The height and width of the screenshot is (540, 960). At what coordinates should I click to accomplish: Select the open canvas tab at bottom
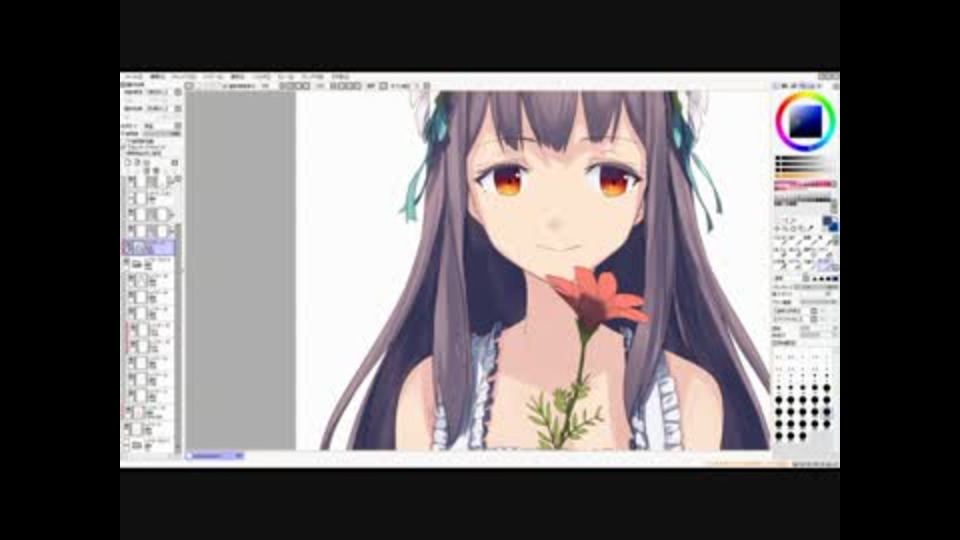[214, 456]
